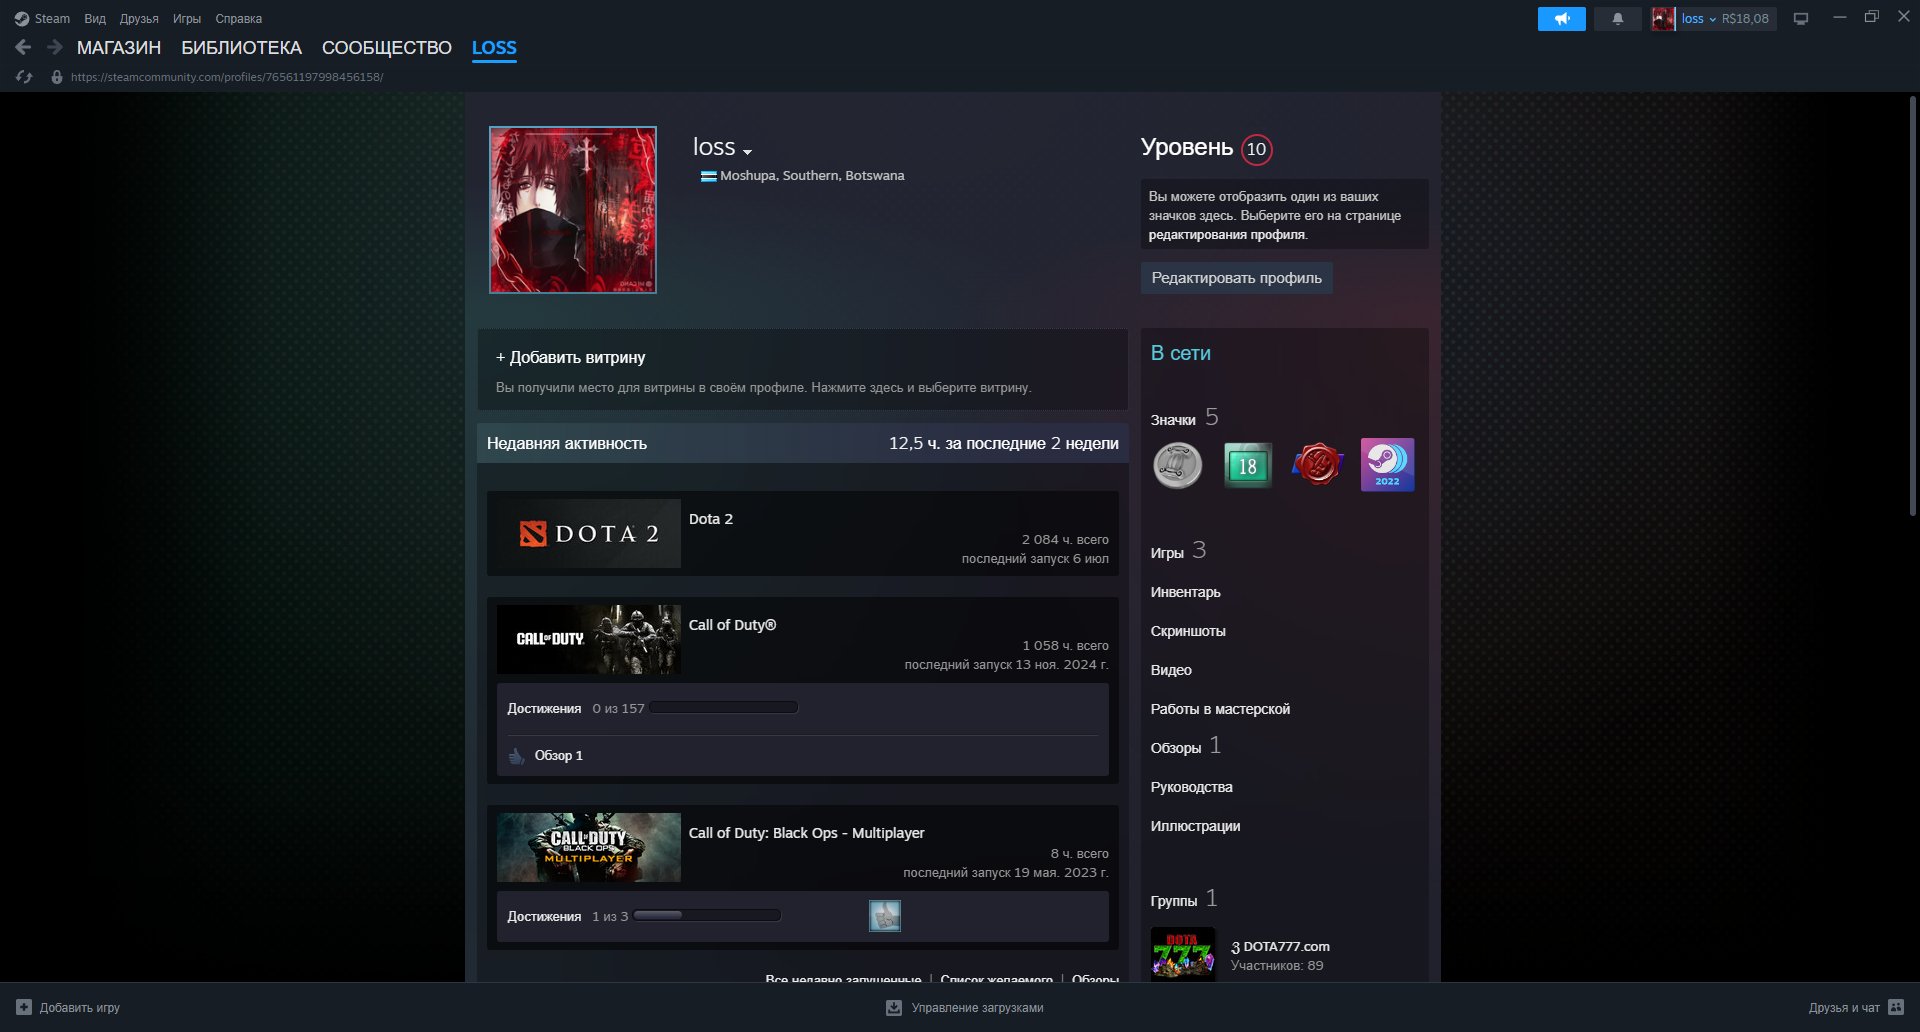Click the plus icon next to Добавить игру
This screenshot has height=1032, width=1920.
pyautogui.click(x=24, y=1007)
